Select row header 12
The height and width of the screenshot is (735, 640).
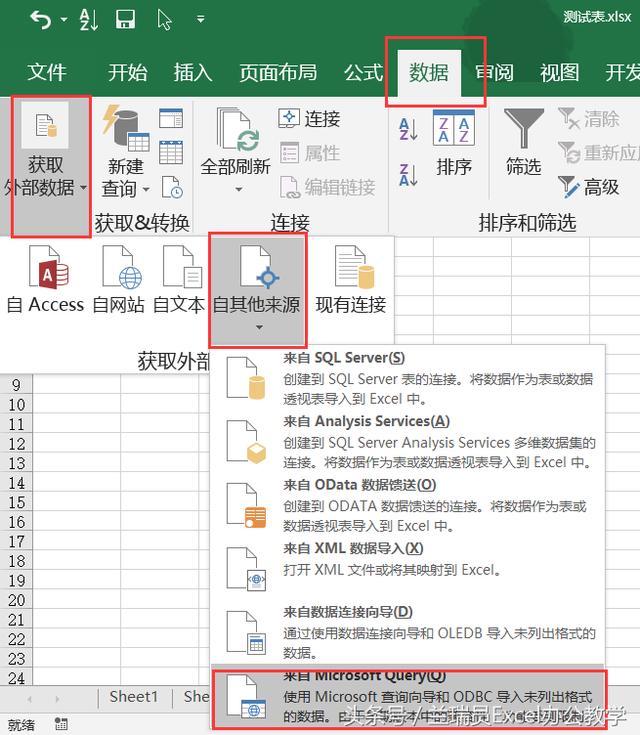(16, 444)
